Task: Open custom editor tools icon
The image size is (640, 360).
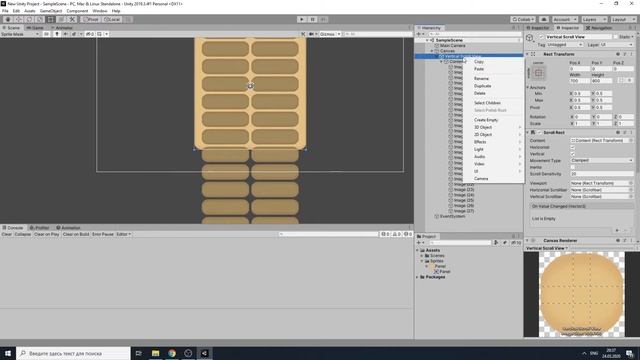Action: (72, 19)
